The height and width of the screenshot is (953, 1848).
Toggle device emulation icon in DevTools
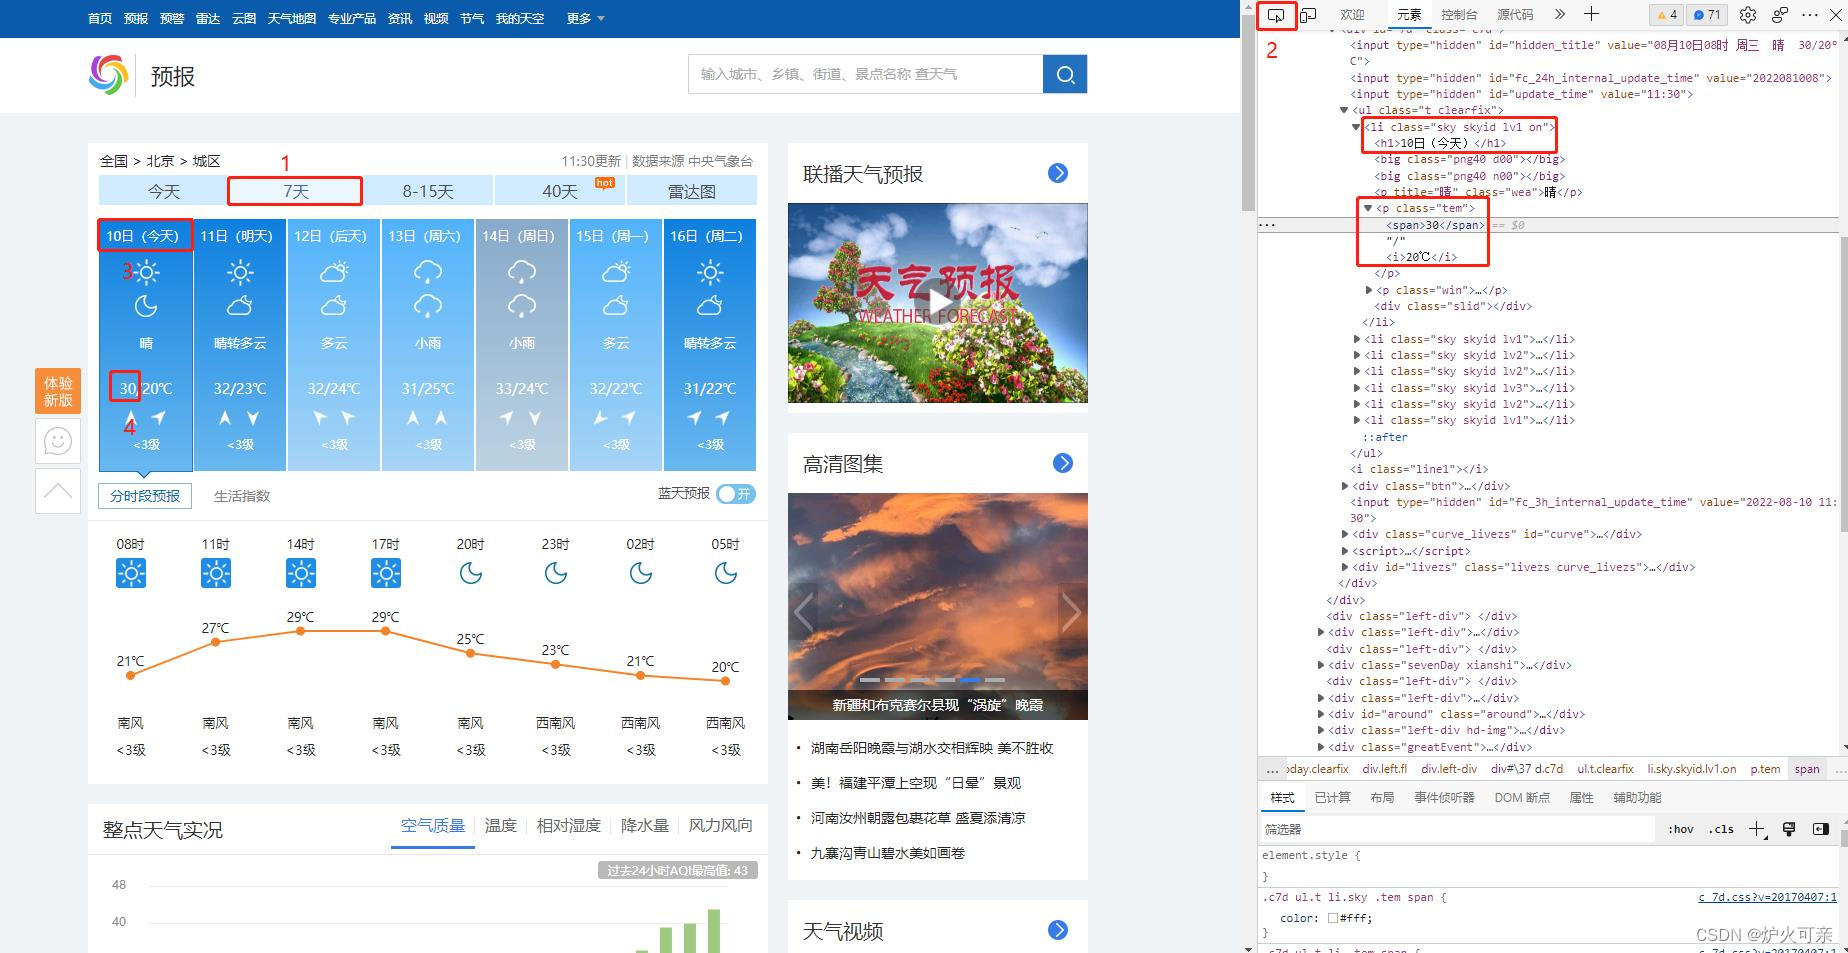point(1308,15)
